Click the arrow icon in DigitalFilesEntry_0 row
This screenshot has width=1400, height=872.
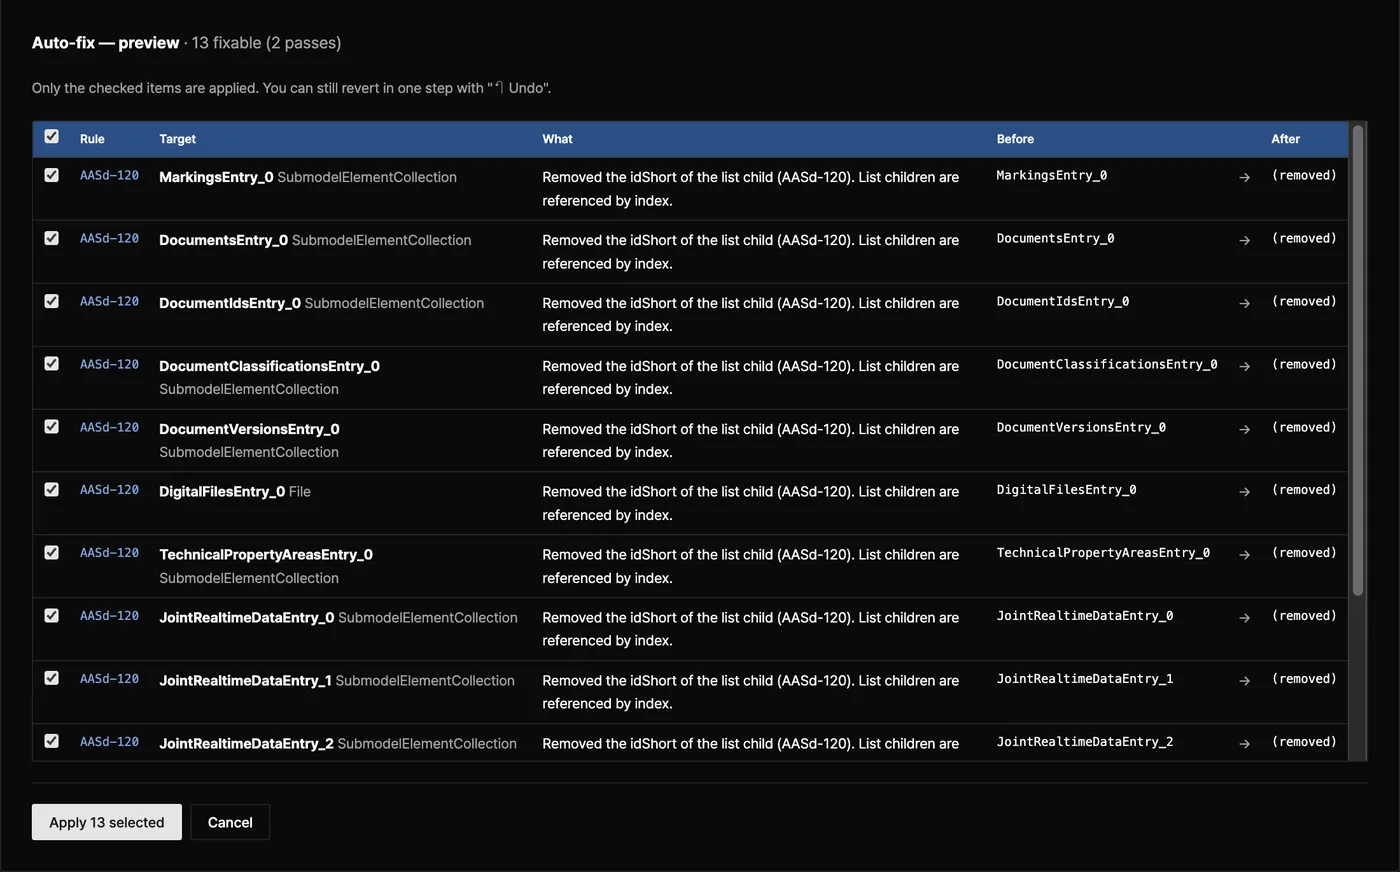click(1244, 492)
